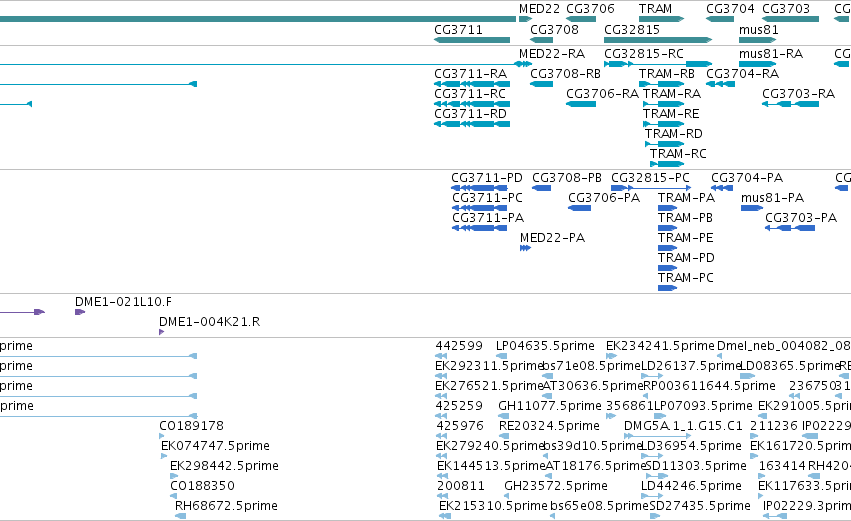Open the CG3711-PA protein label
This screenshot has width=851, height=521.
488,218
